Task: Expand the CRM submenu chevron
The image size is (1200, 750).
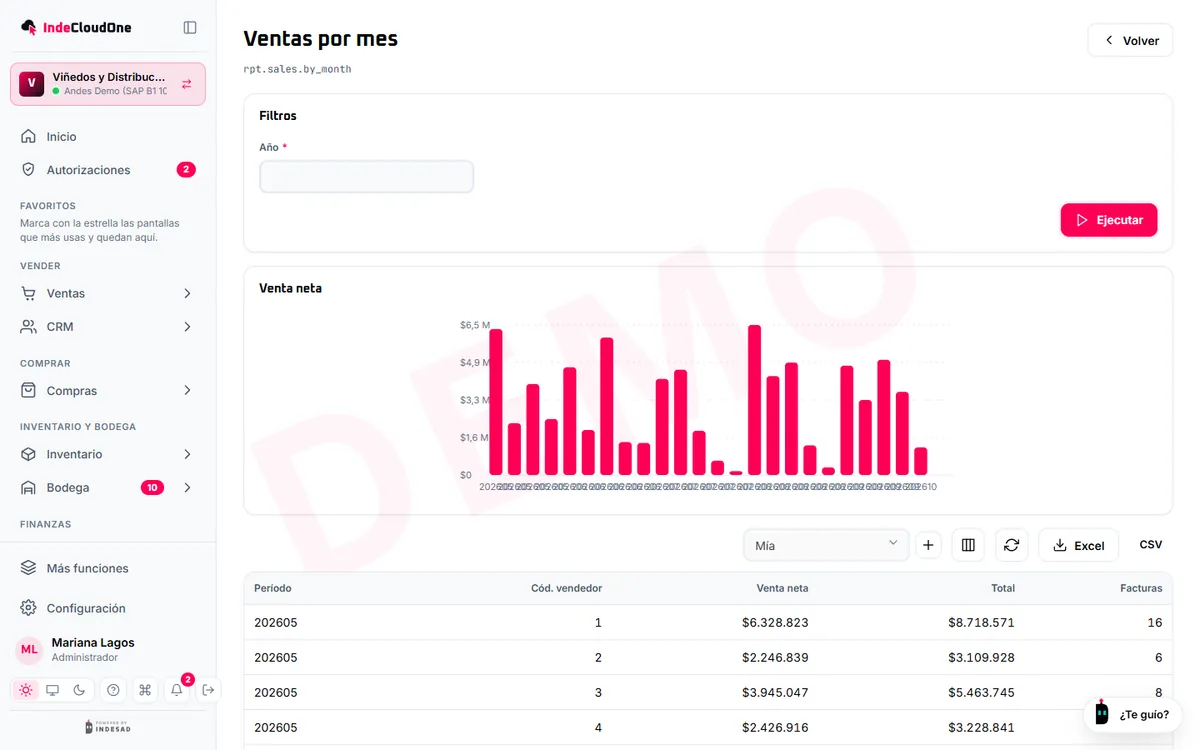Action: coord(187,327)
